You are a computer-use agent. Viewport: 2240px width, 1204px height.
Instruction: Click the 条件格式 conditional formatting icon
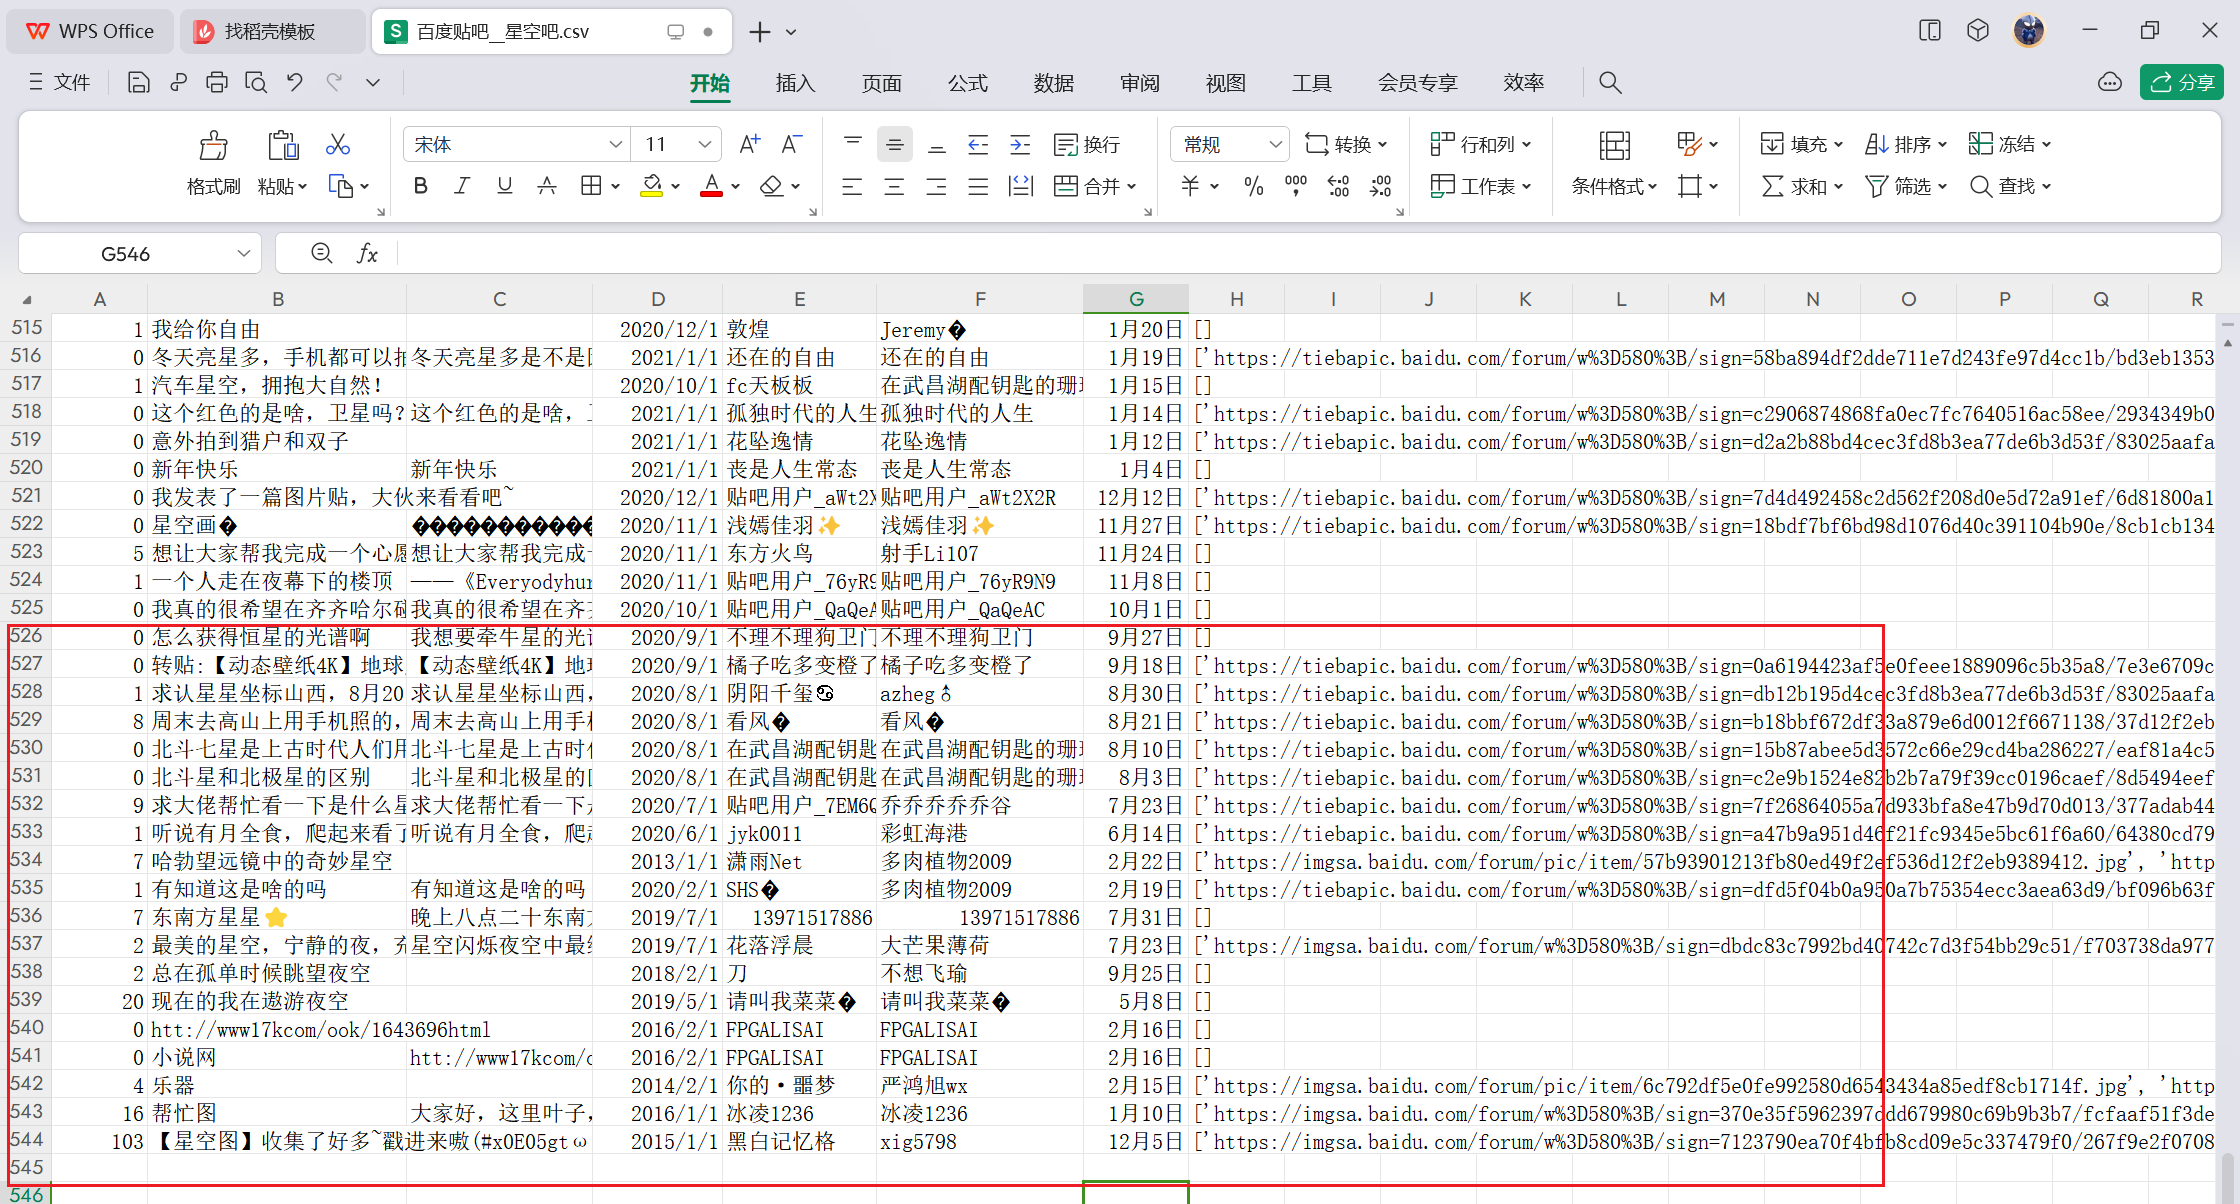(x=1611, y=186)
